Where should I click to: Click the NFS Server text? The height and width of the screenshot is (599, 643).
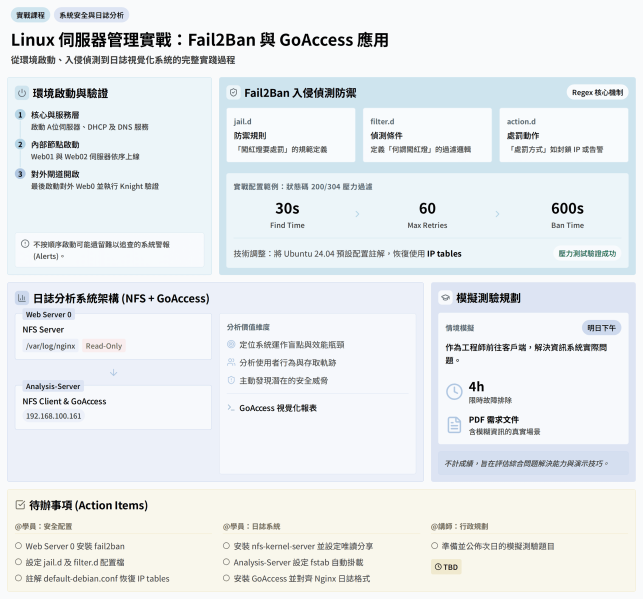tap(43, 330)
